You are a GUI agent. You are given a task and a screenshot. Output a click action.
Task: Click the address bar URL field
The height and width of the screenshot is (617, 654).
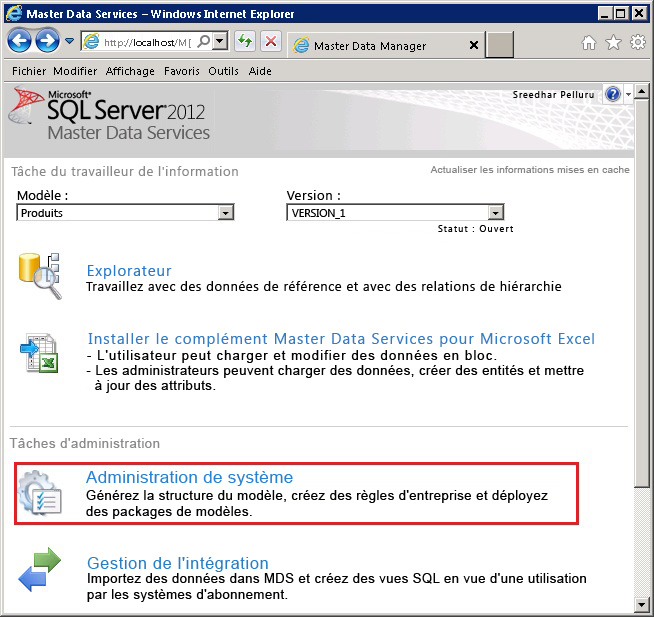[148, 42]
